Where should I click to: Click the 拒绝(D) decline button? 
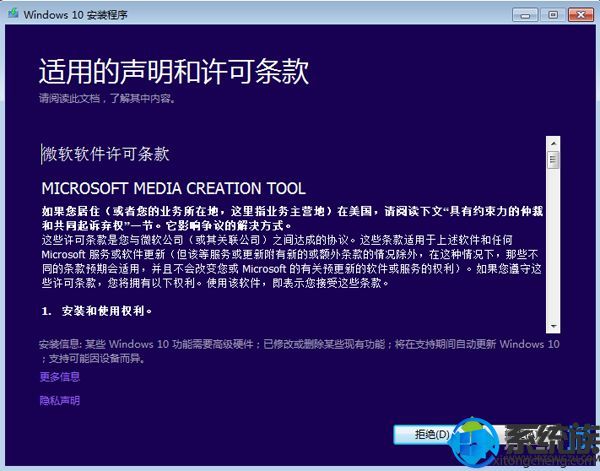point(432,434)
